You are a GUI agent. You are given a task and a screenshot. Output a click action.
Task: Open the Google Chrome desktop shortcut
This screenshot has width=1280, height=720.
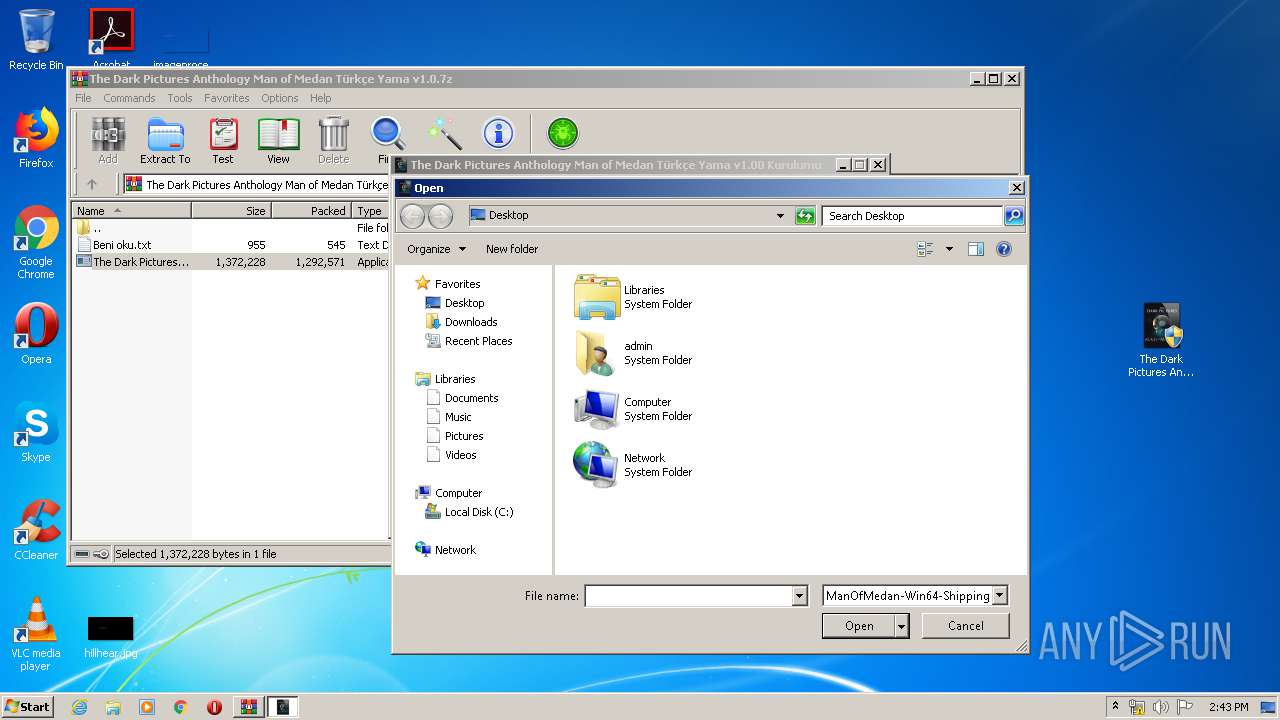pyautogui.click(x=36, y=243)
